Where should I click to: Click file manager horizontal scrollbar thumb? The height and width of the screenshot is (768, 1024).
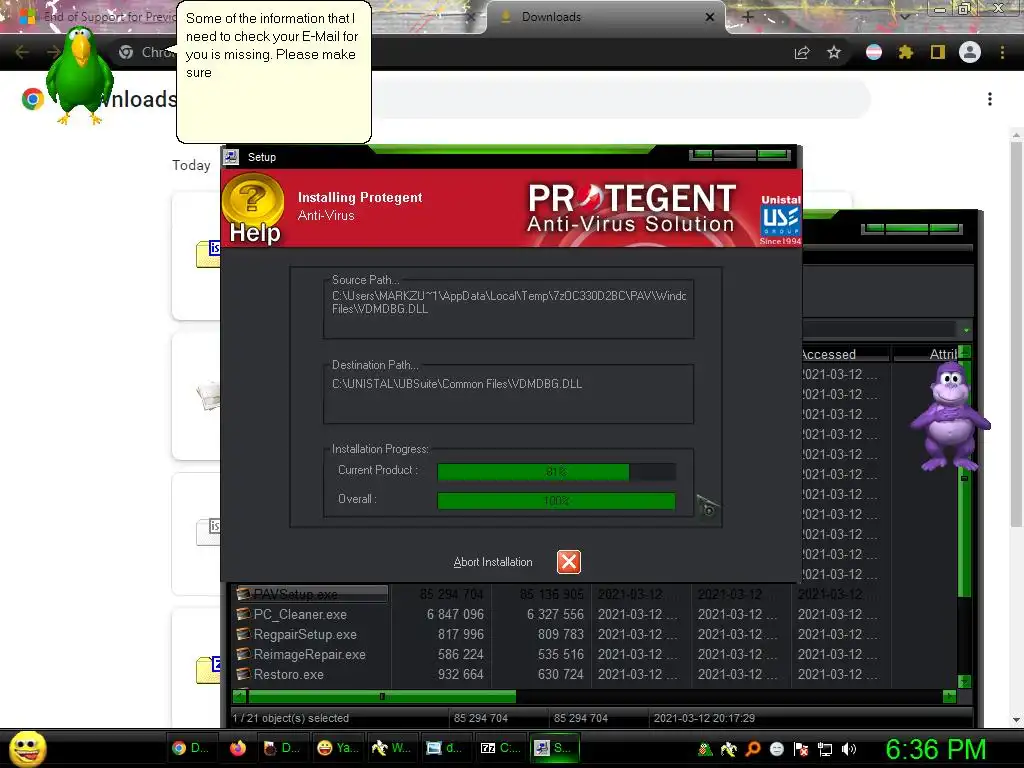pos(382,697)
